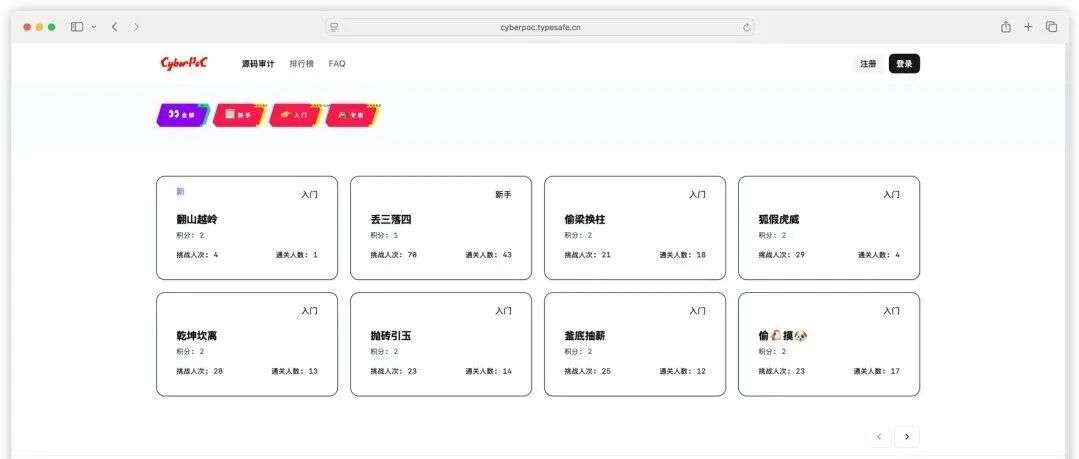The image size is (1079, 459).
Task: Click 通关人数: 14 on 抛砖引玉 card
Action: coord(489,372)
